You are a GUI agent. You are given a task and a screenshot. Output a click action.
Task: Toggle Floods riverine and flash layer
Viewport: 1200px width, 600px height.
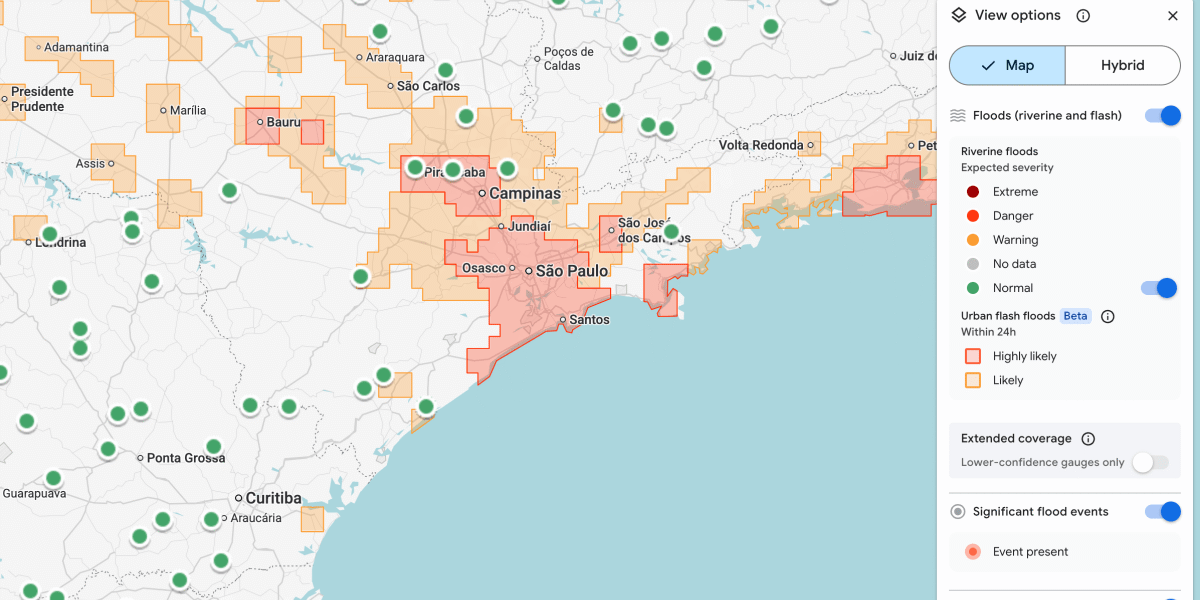click(1162, 115)
